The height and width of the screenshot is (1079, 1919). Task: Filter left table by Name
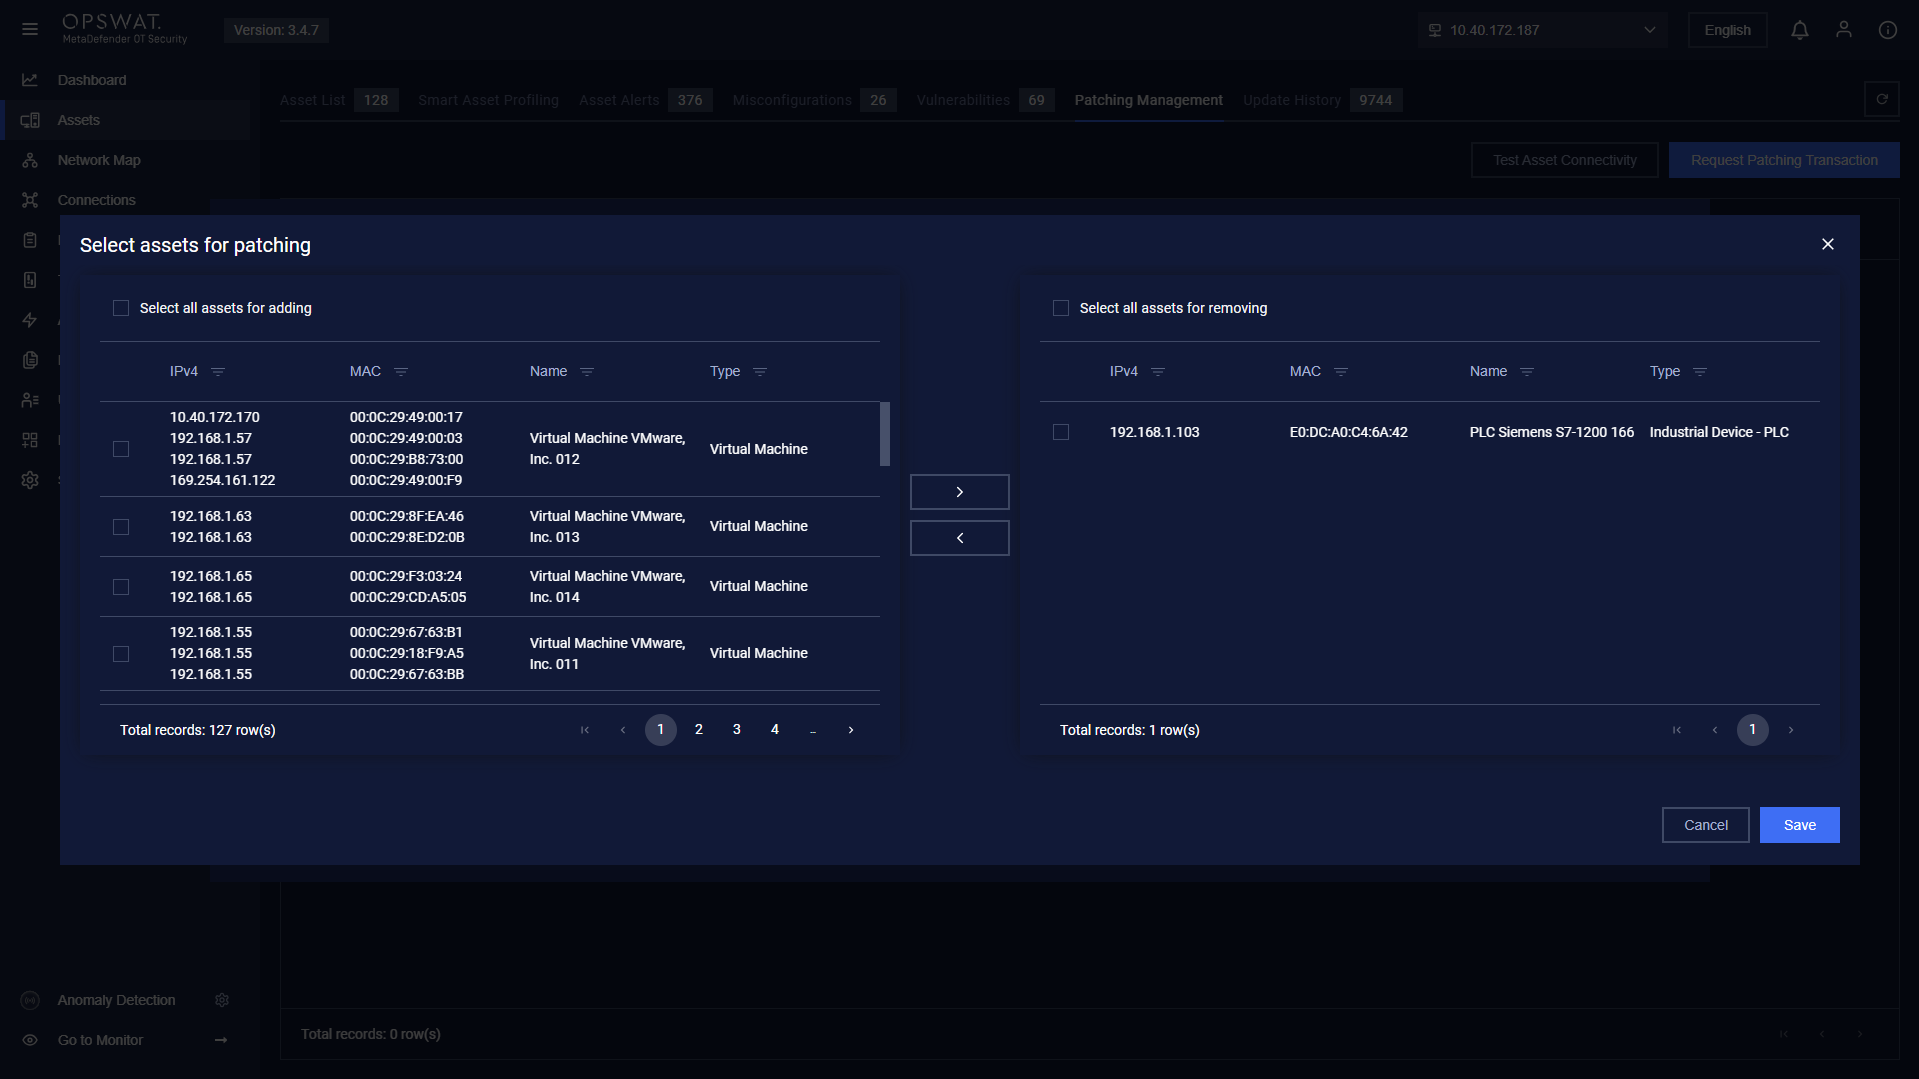coord(587,372)
